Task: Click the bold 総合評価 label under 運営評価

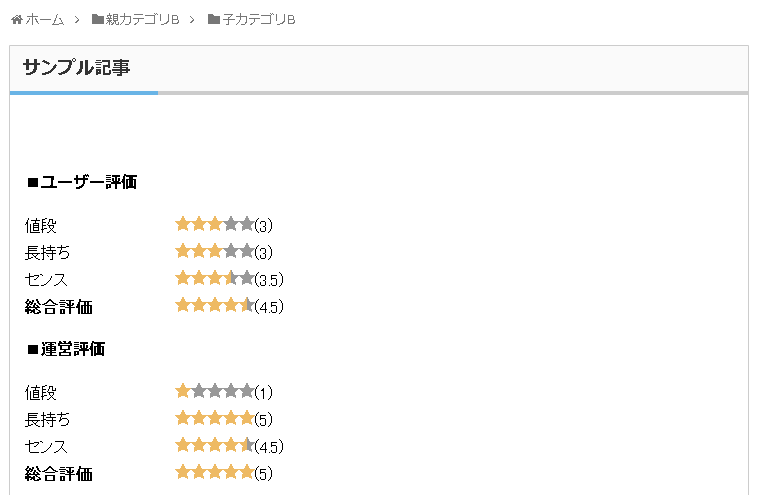Action: point(59,473)
